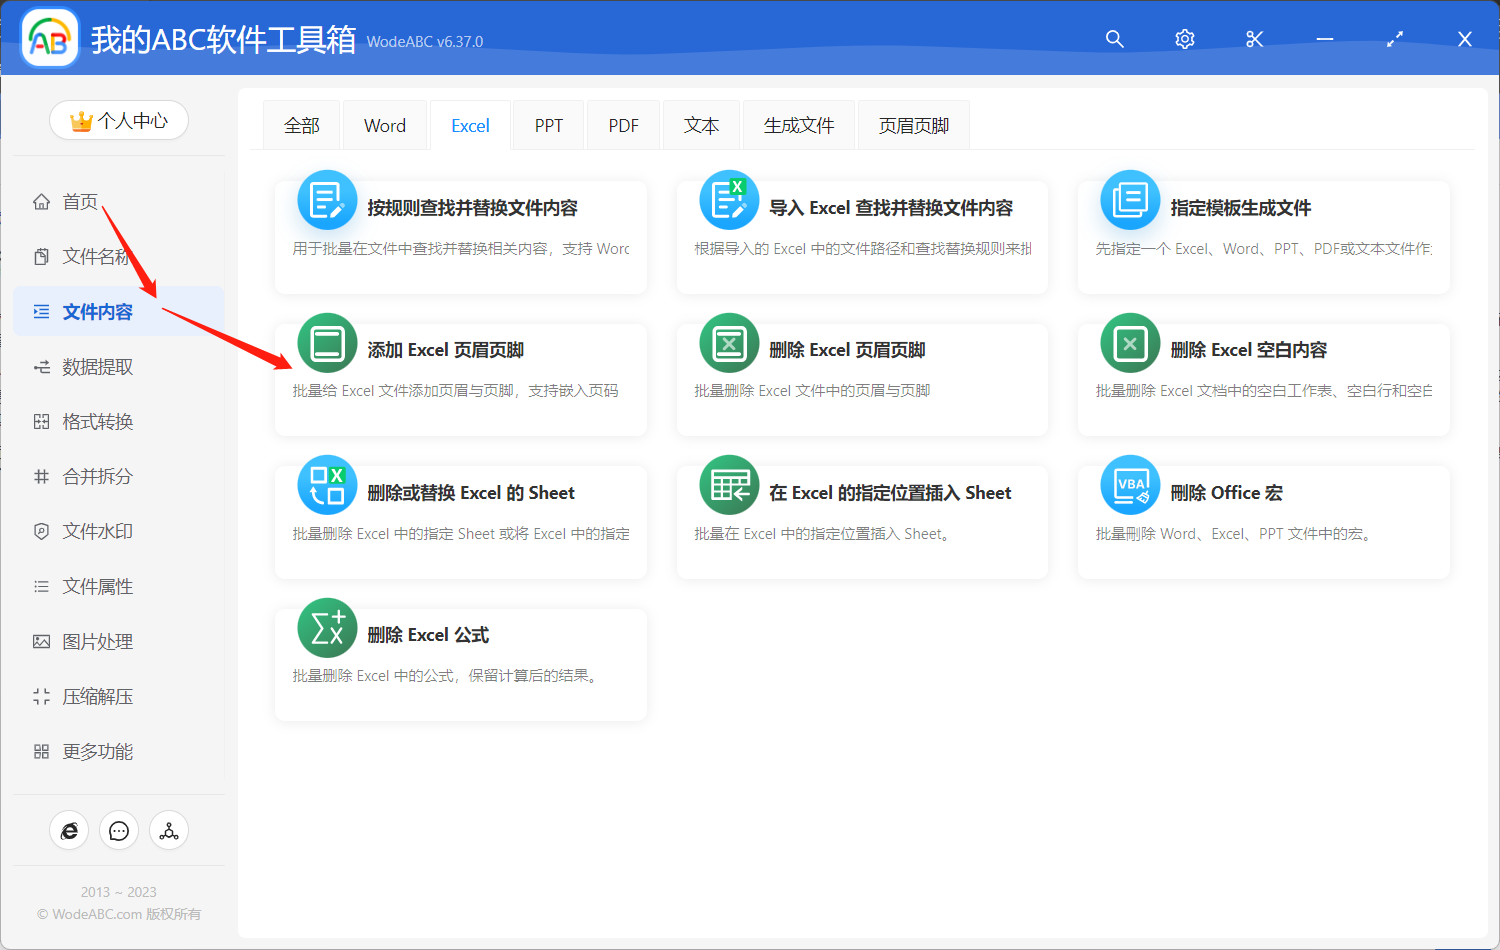Viewport: 1500px width, 950px height.
Task: Open the official website via the IE icon
Action: (69, 830)
